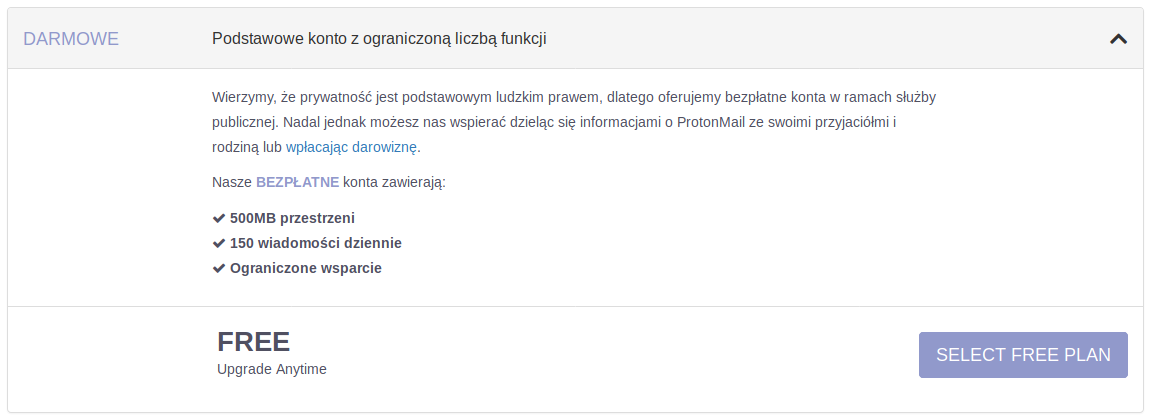The image size is (1156, 420).
Task: Click the "Upgrade Anytime" subtitle text
Action: (272, 369)
